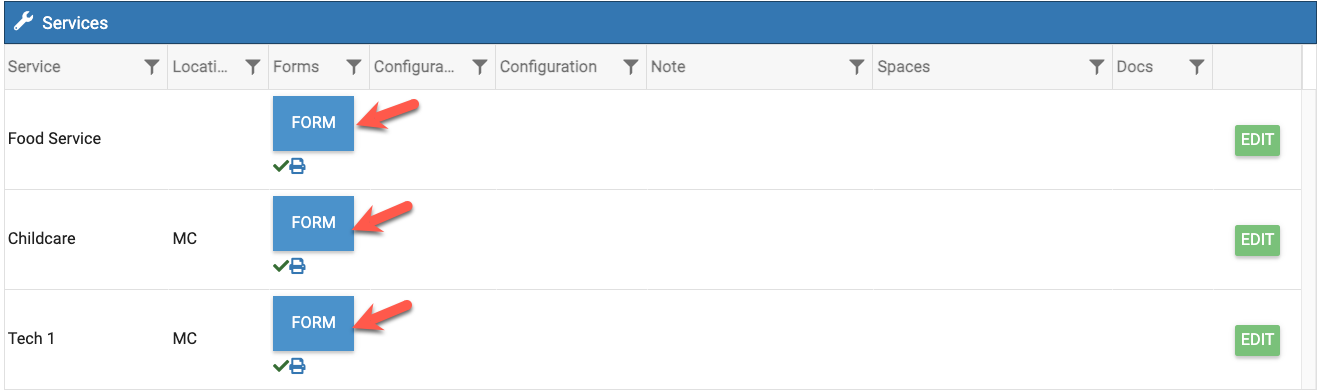
Task: Click the green checkmark under Food Service form
Action: point(281,166)
